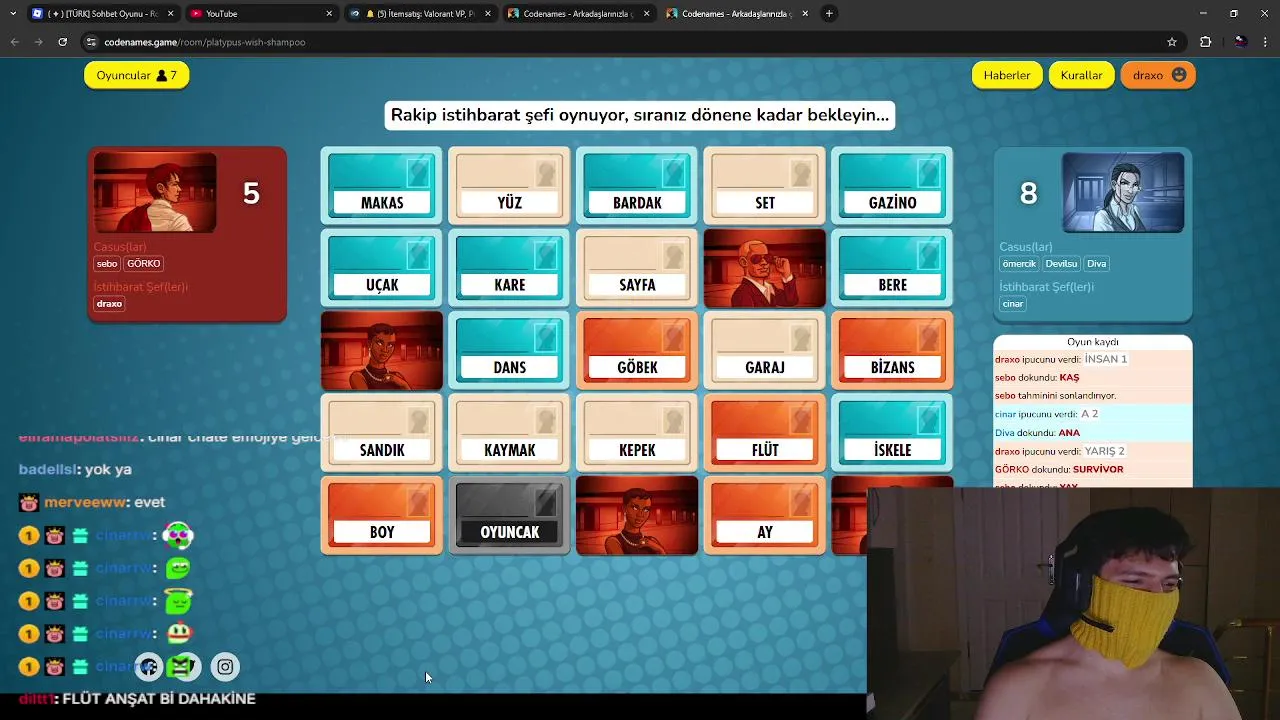
Task: Go back using the browser back arrow
Action: pos(14,42)
